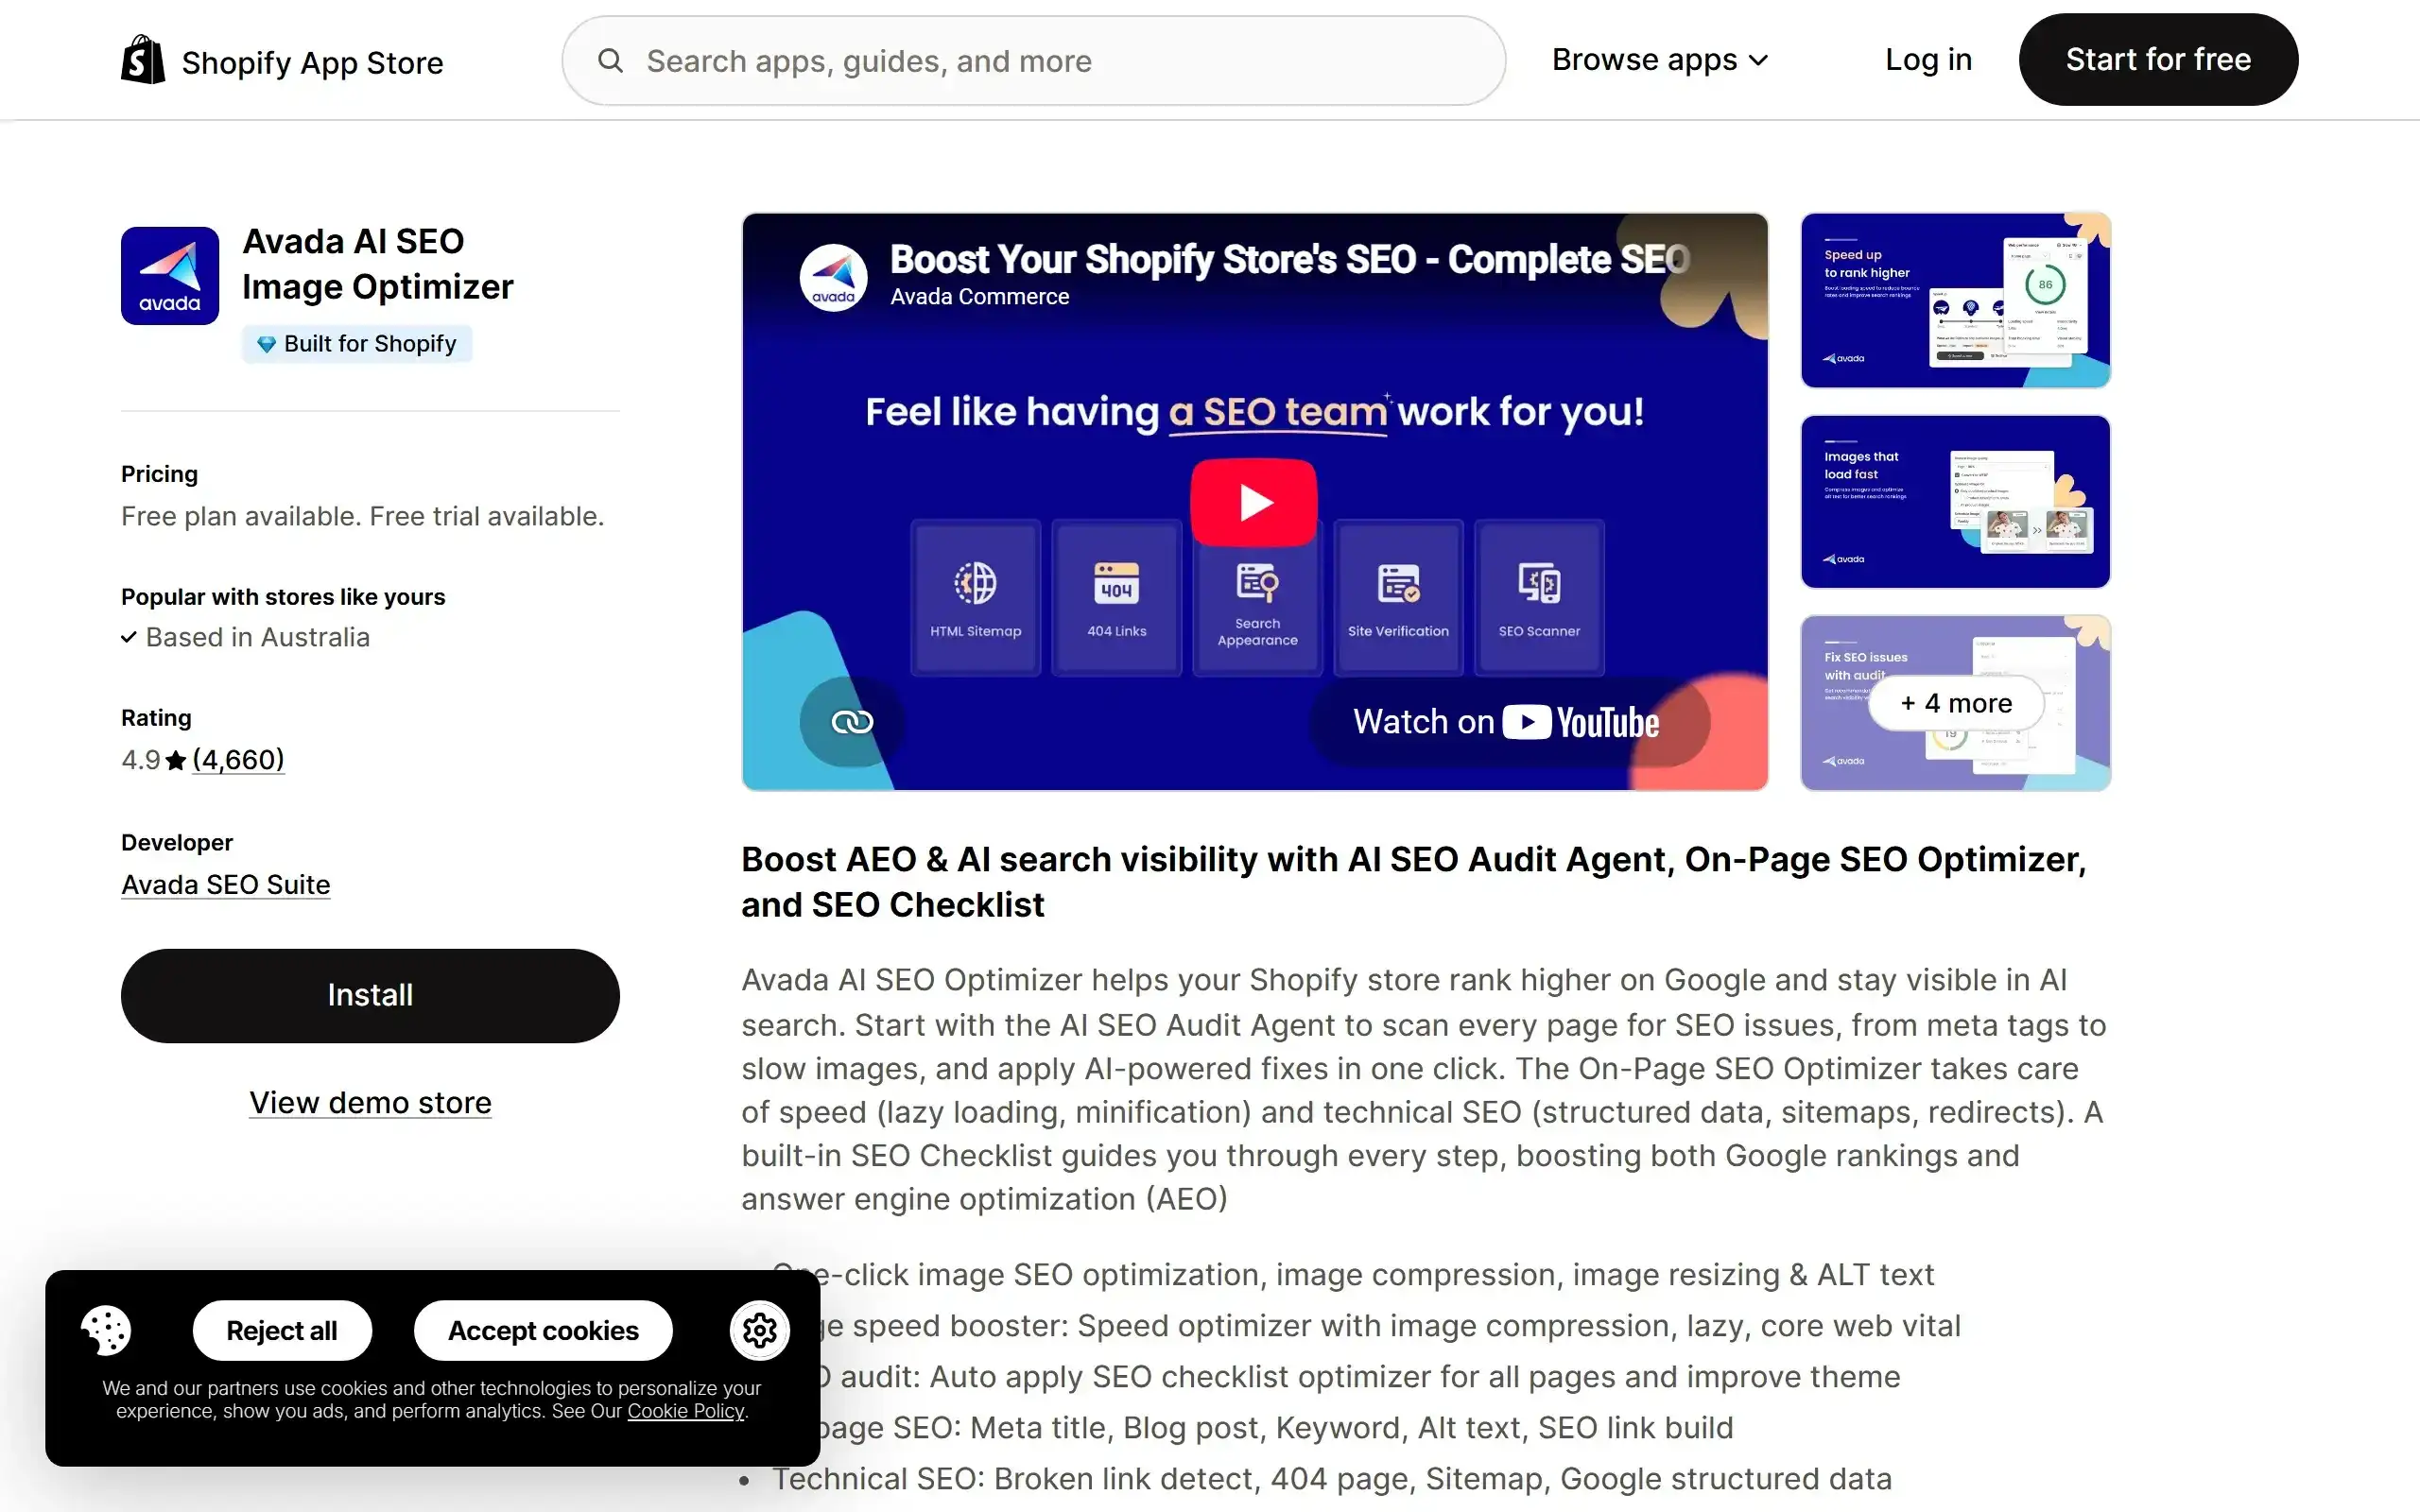Click the checkmark beside Based in Australia

(x=129, y=637)
